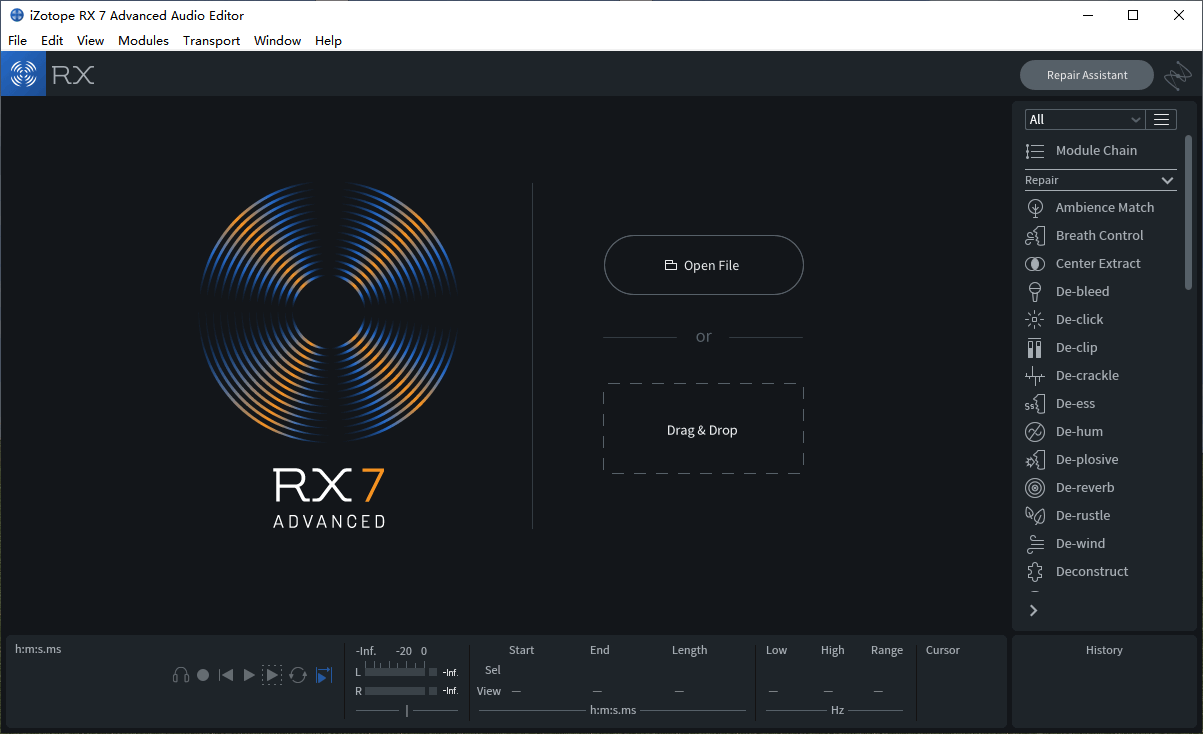Click the De-wind module icon
This screenshot has width=1203, height=734.
[x=1035, y=544]
